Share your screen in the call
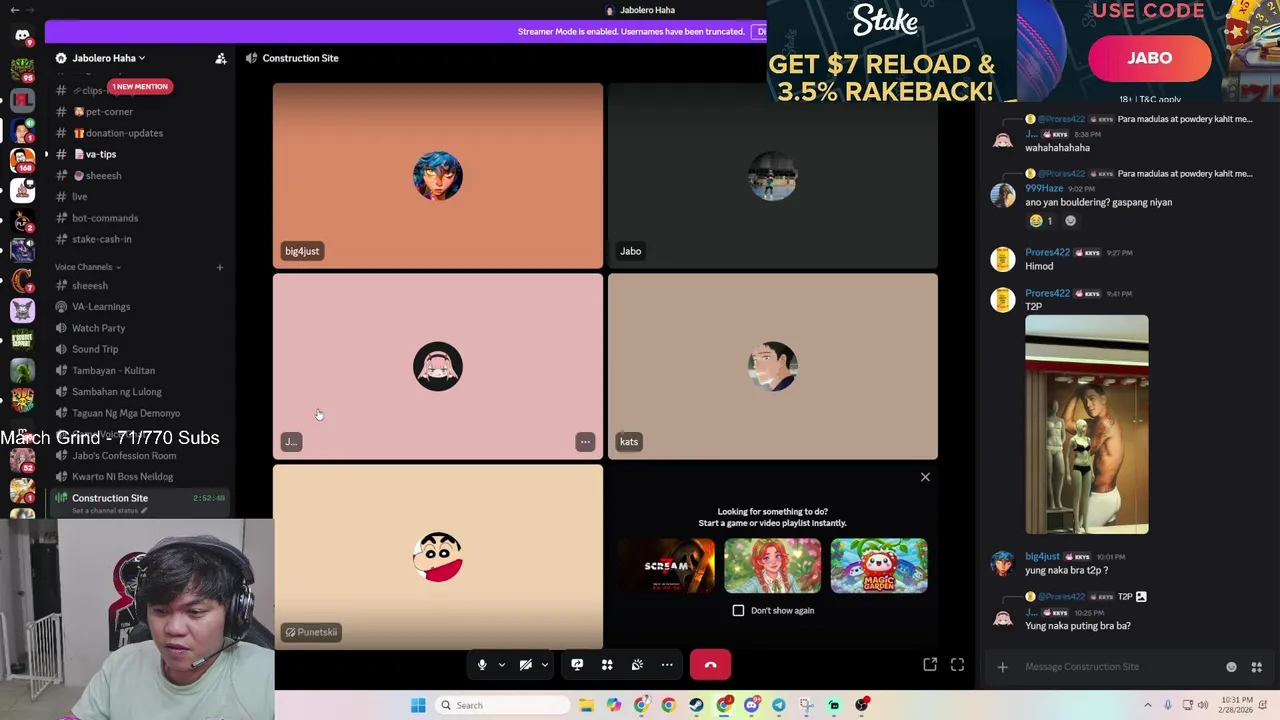The height and width of the screenshot is (720, 1280). [577, 665]
